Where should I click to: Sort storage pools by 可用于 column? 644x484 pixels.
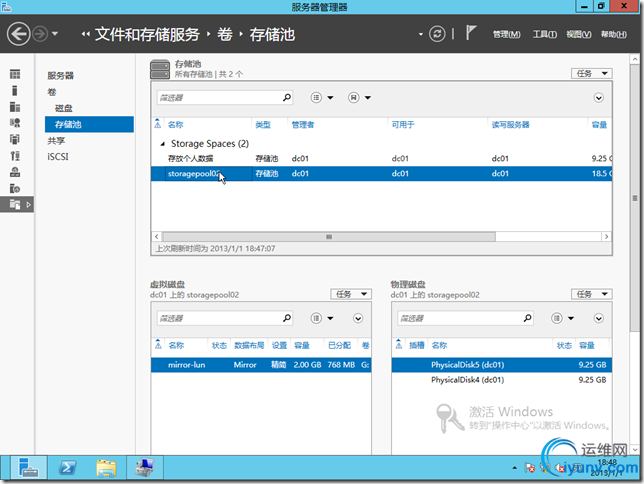403,125
